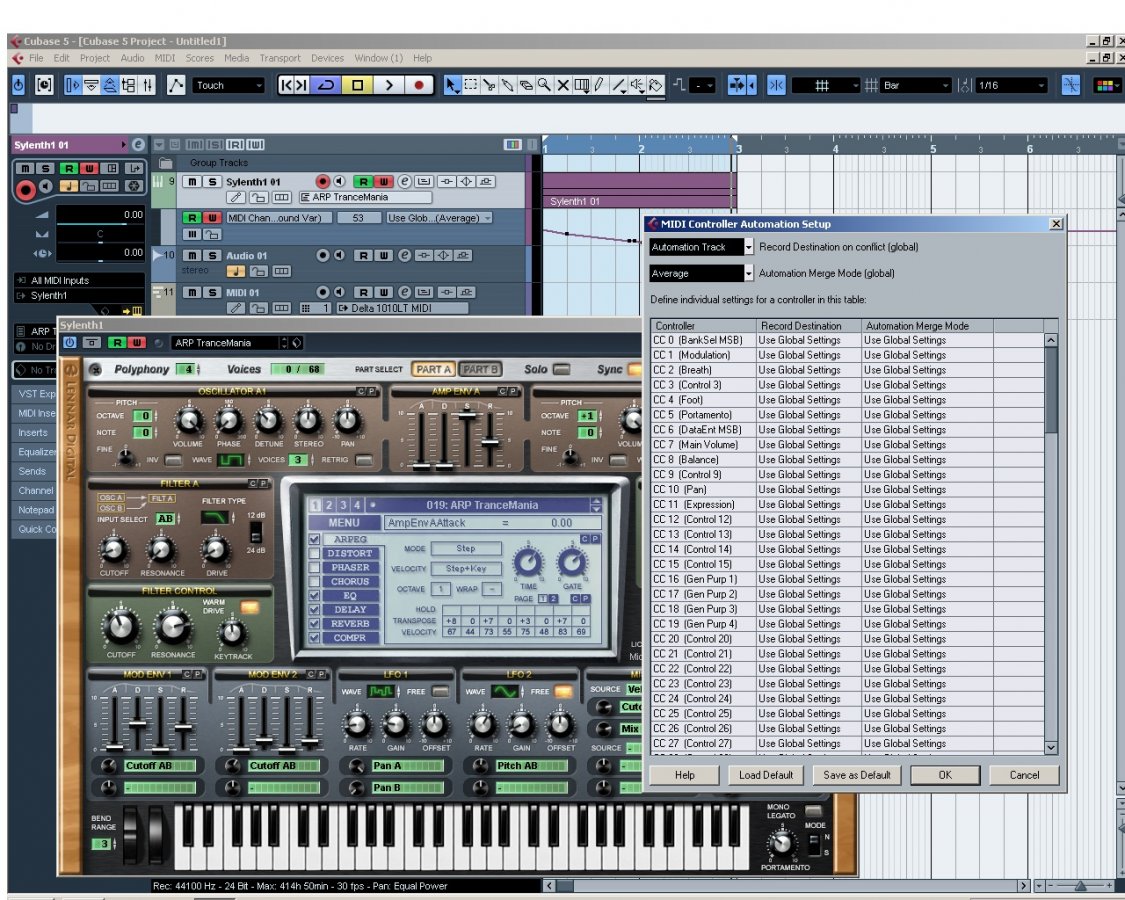Open the 1/16 quantize dropdown

pos(1012,85)
